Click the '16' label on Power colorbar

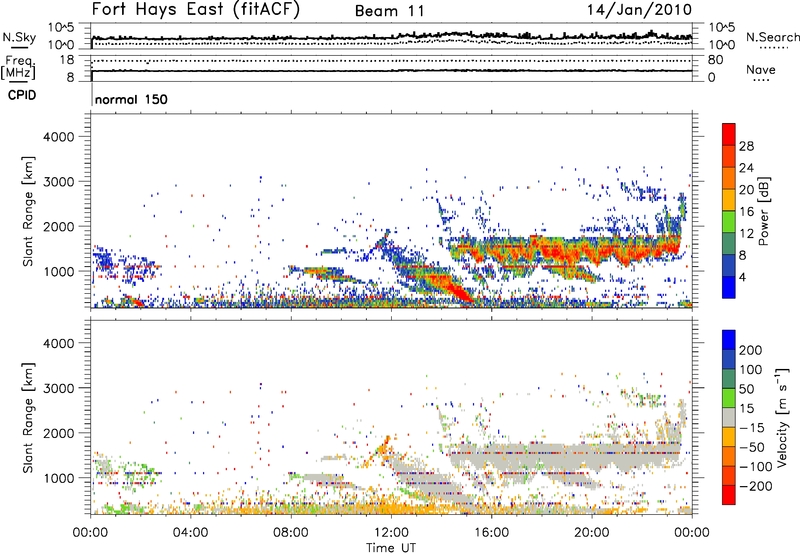[746, 211]
